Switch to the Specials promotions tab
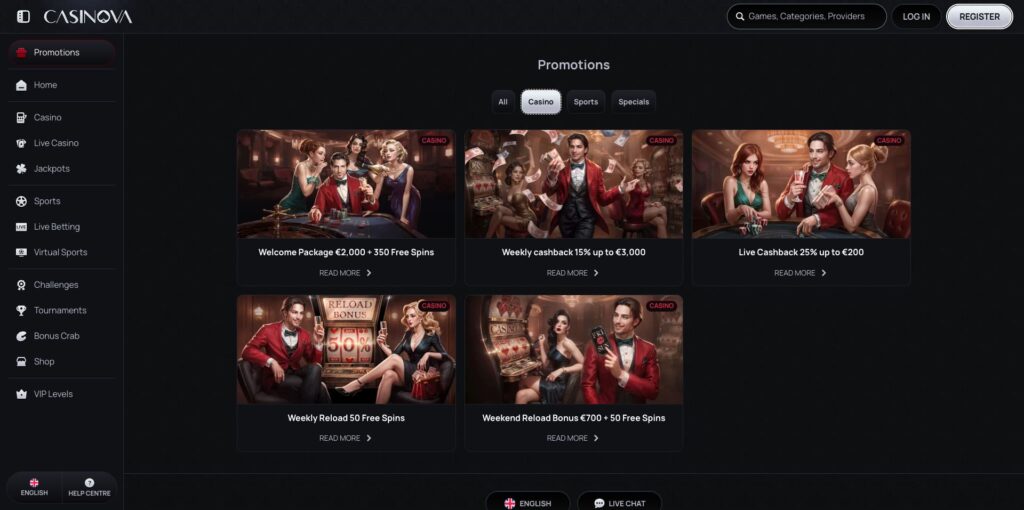1024x510 pixels. [633, 102]
